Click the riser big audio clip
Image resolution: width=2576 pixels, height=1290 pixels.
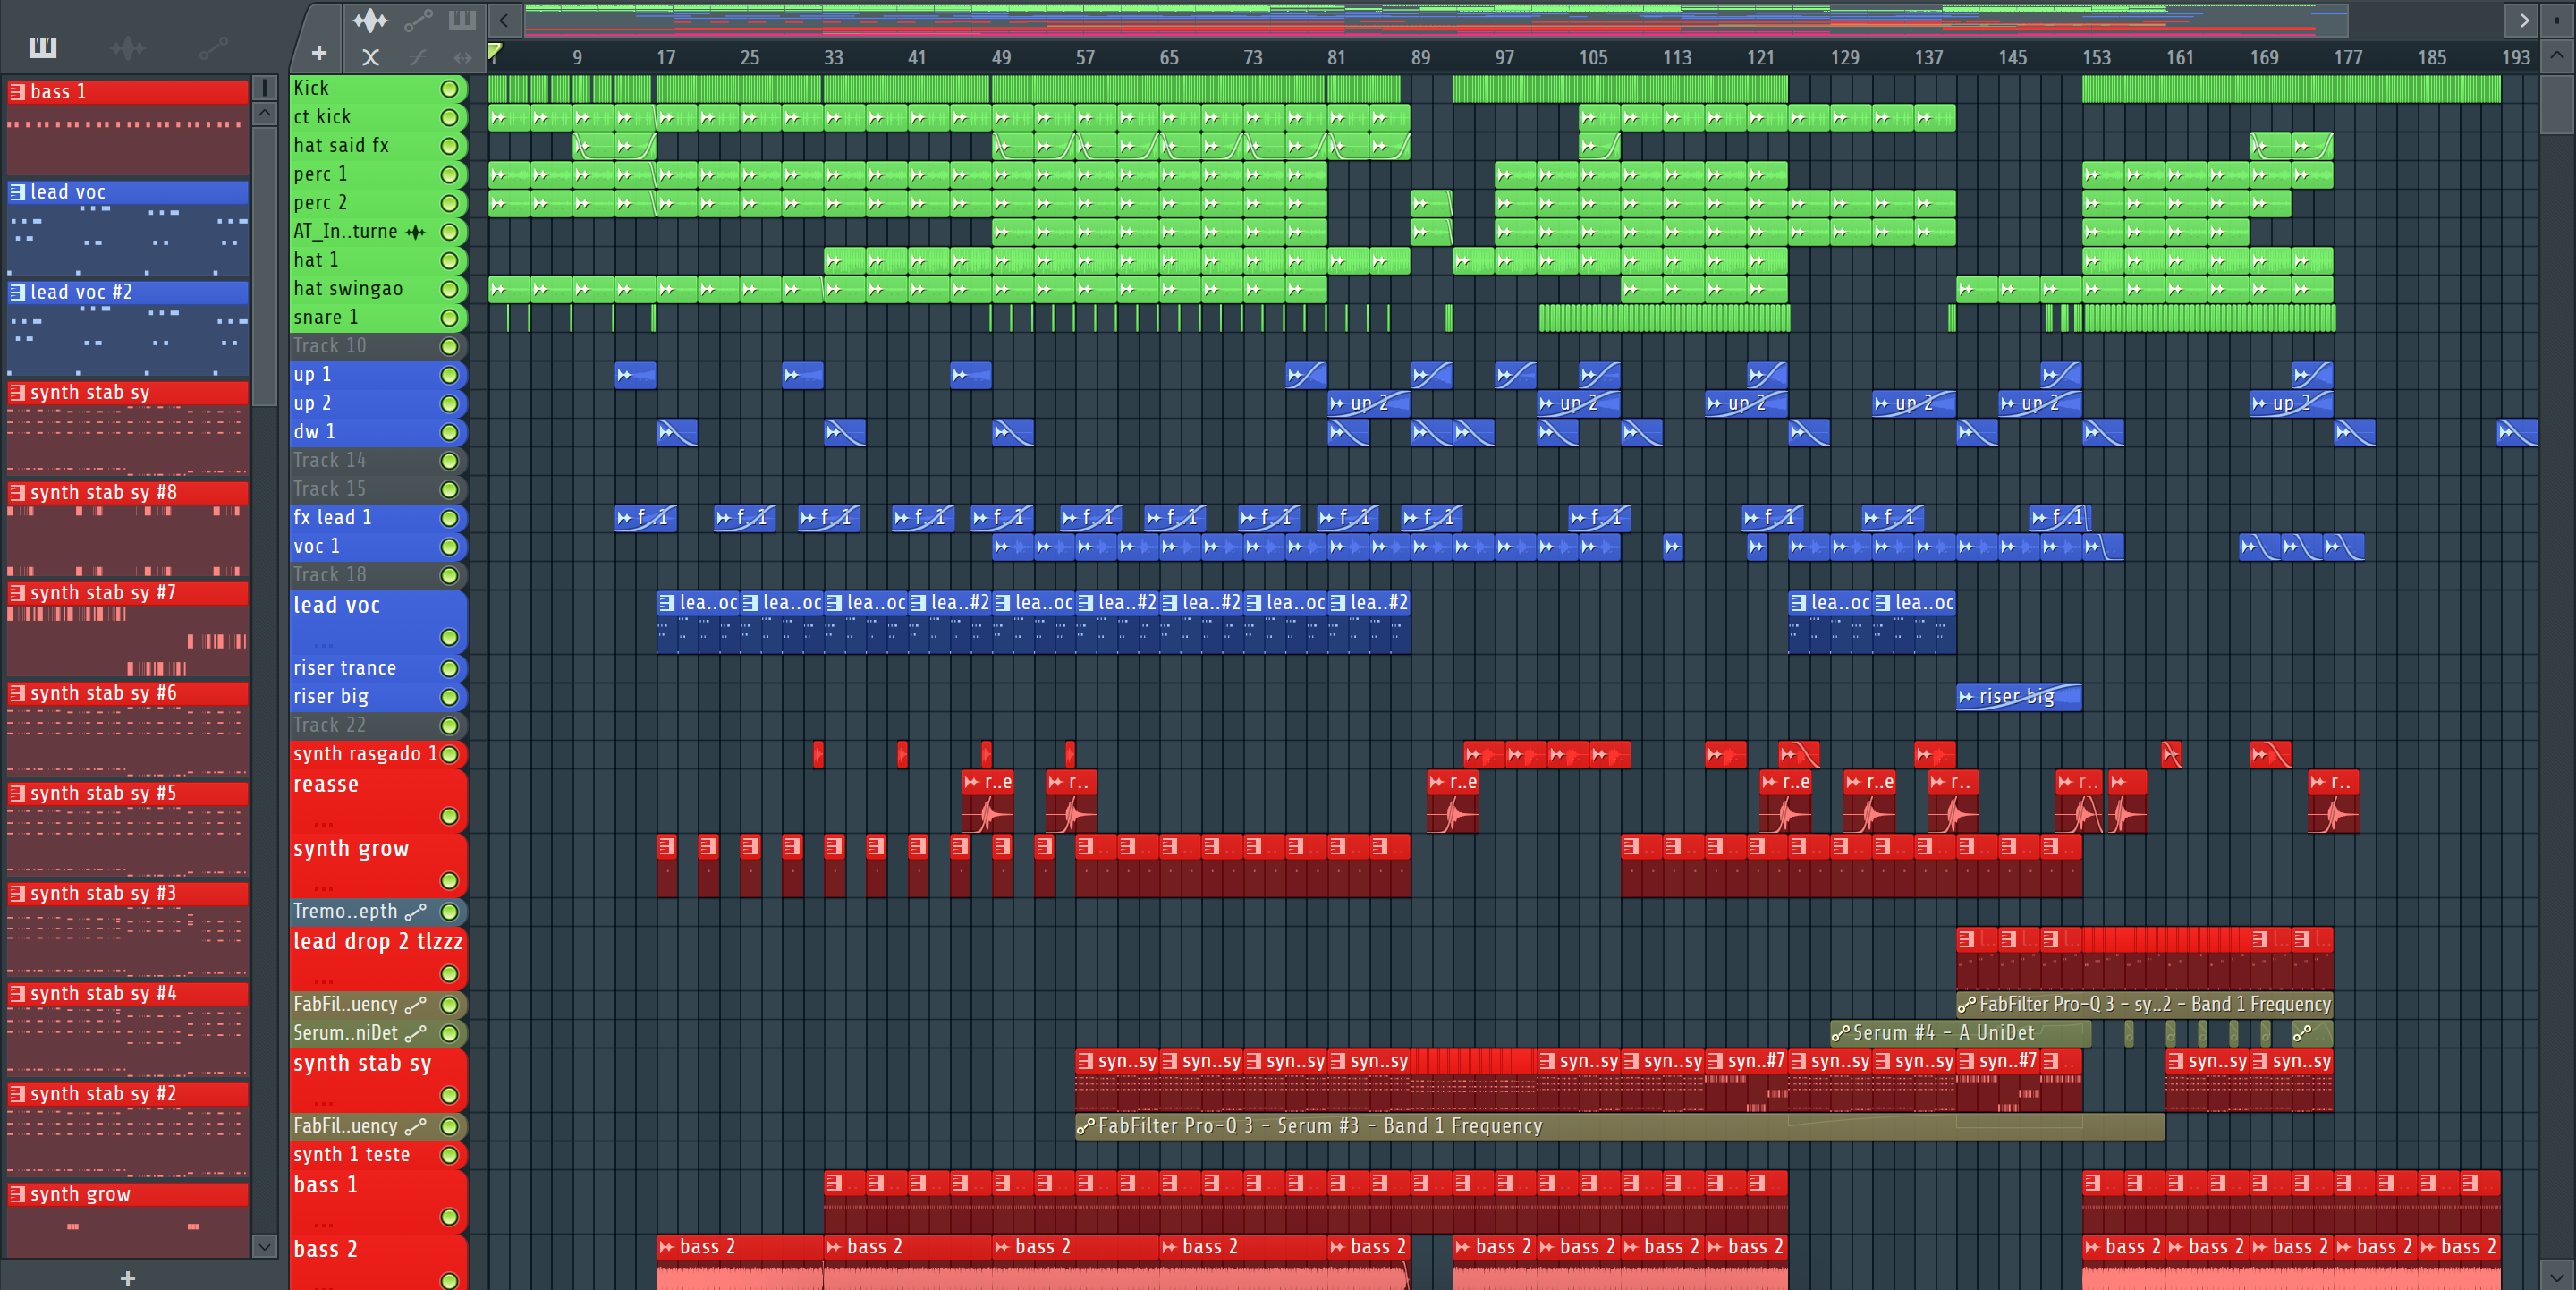click(x=2018, y=697)
